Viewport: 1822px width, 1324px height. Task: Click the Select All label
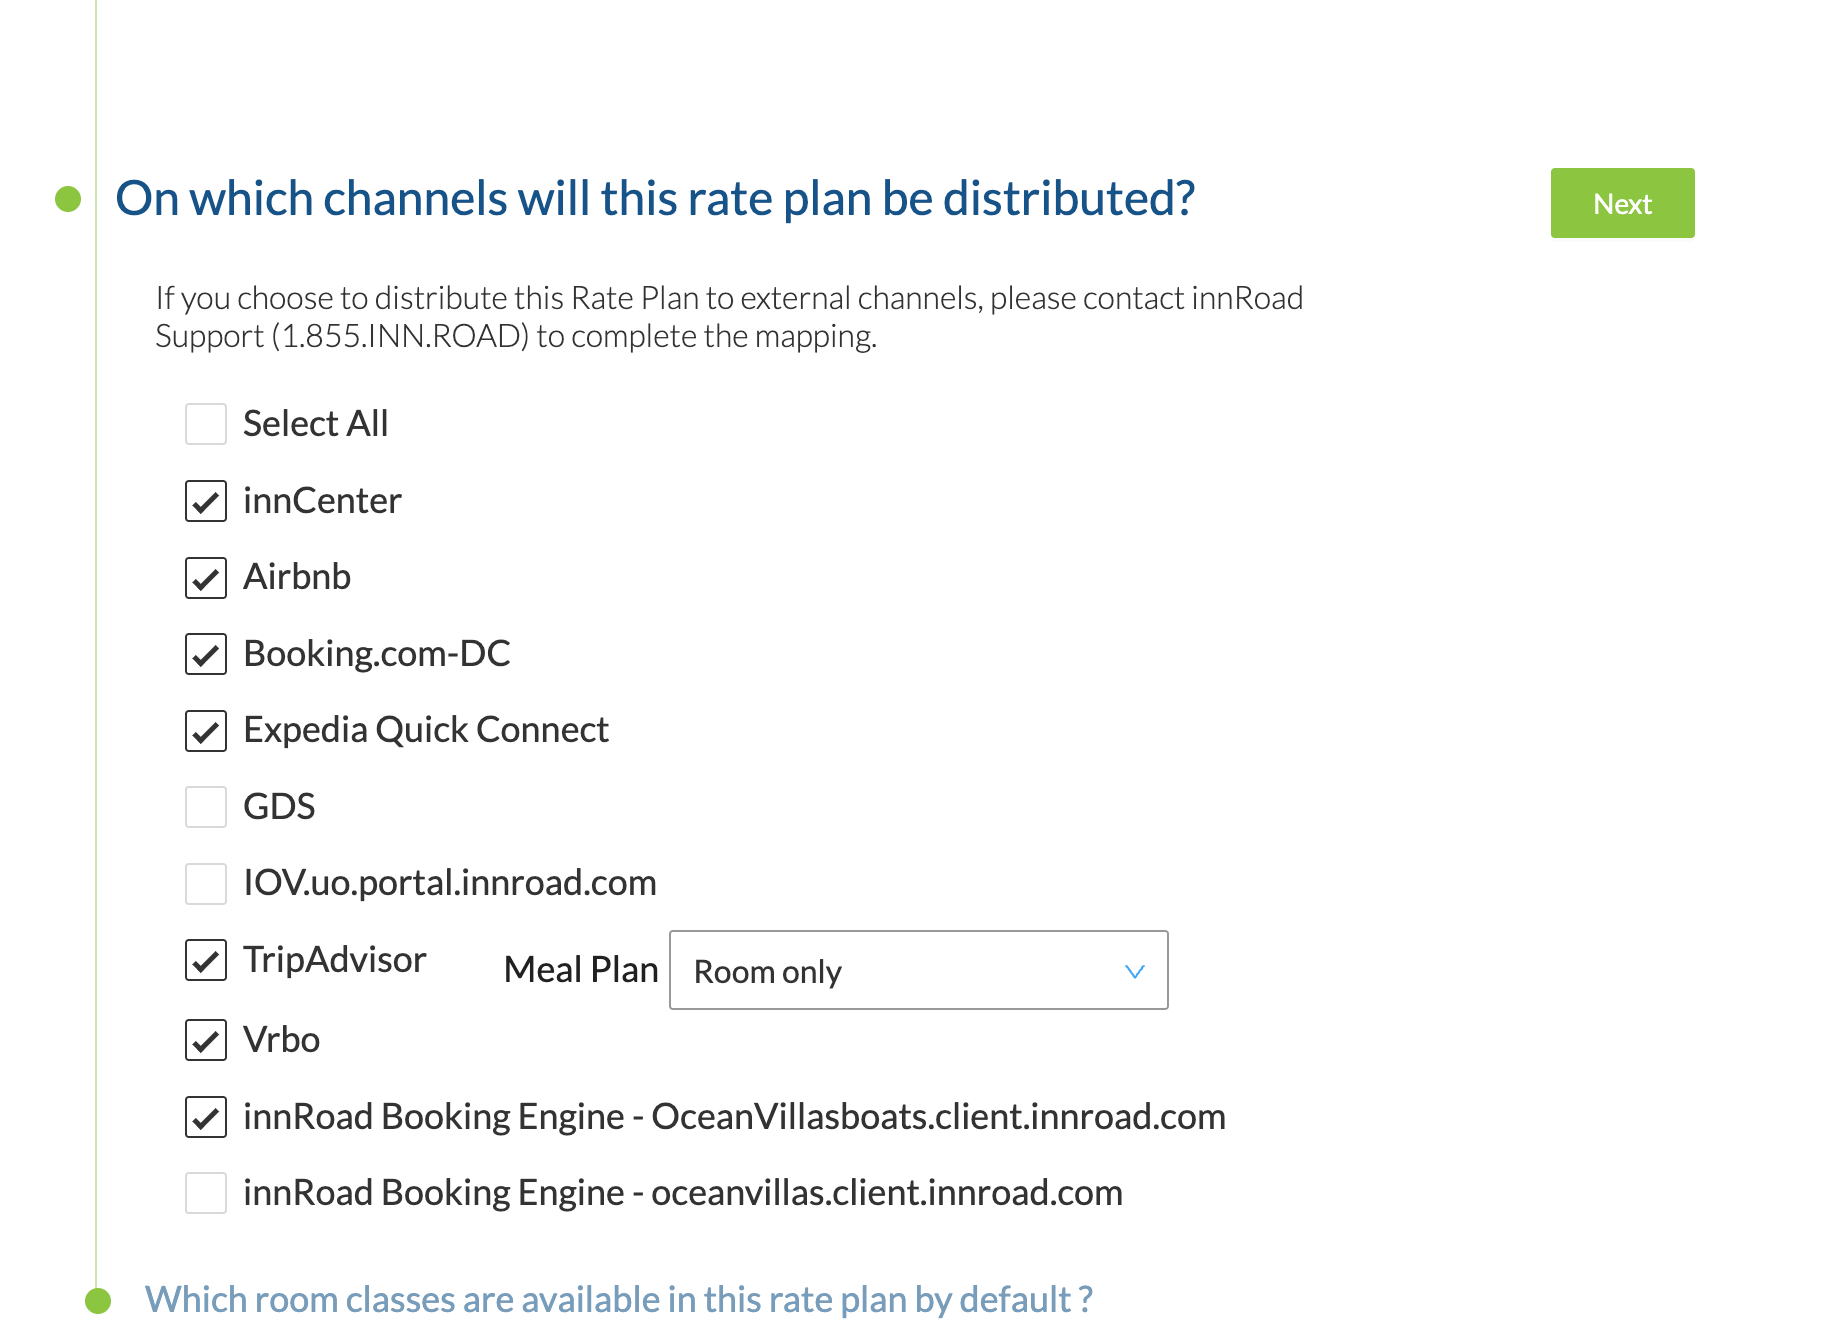(315, 424)
